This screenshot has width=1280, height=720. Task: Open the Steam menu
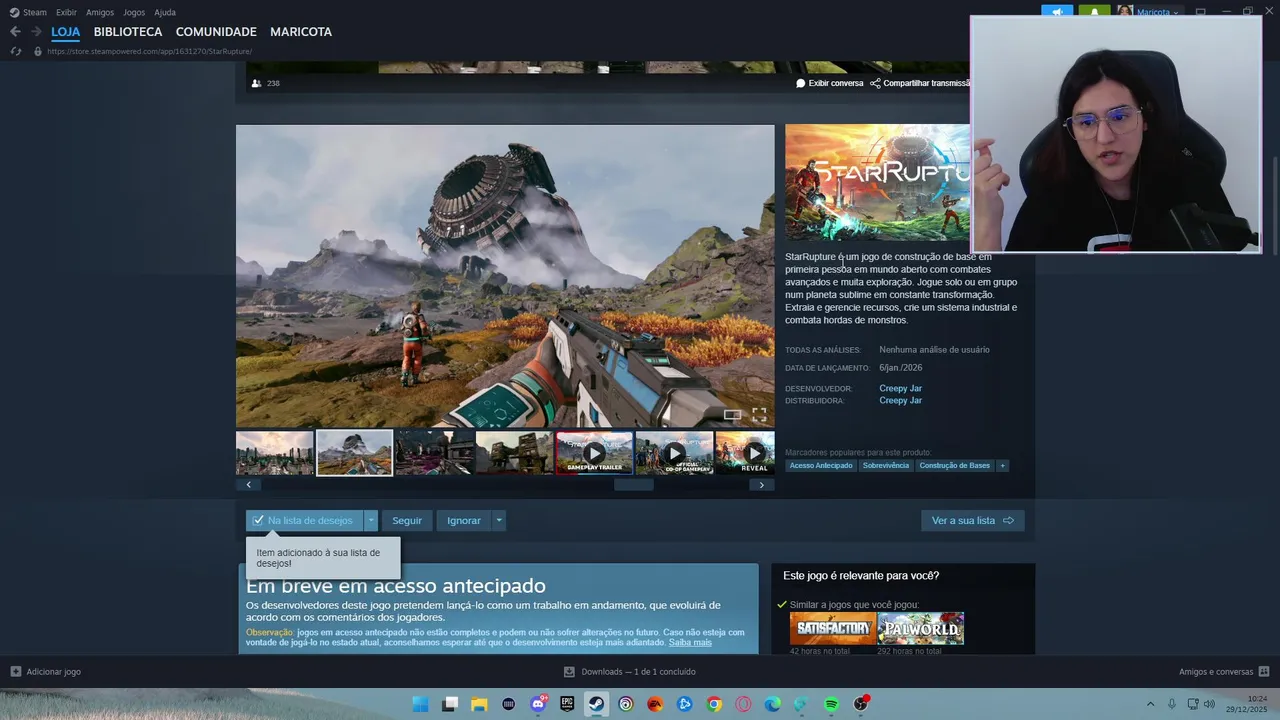[x=34, y=12]
